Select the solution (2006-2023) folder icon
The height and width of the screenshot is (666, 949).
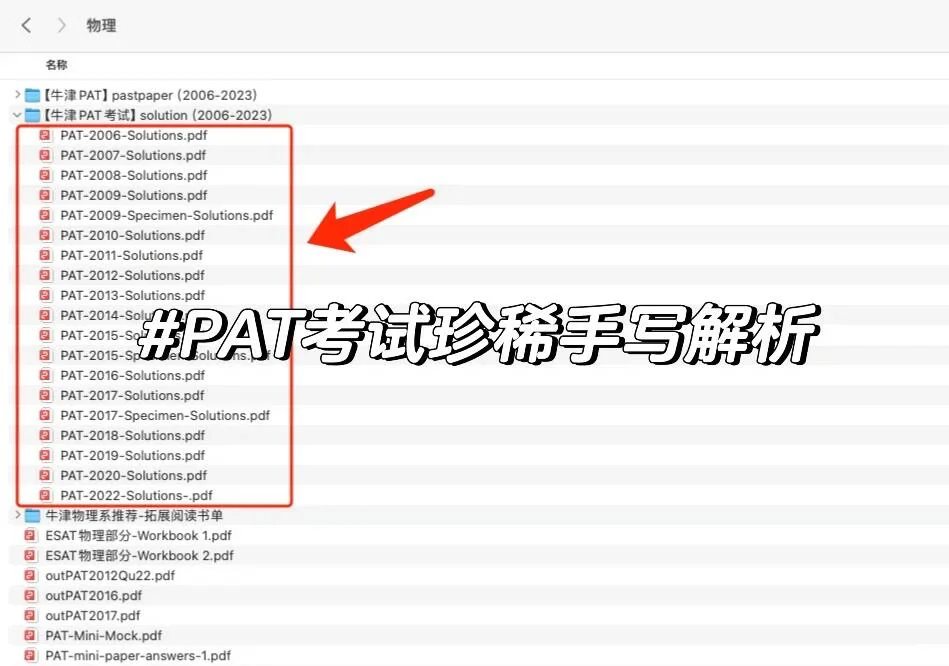pyautogui.click(x=32, y=115)
